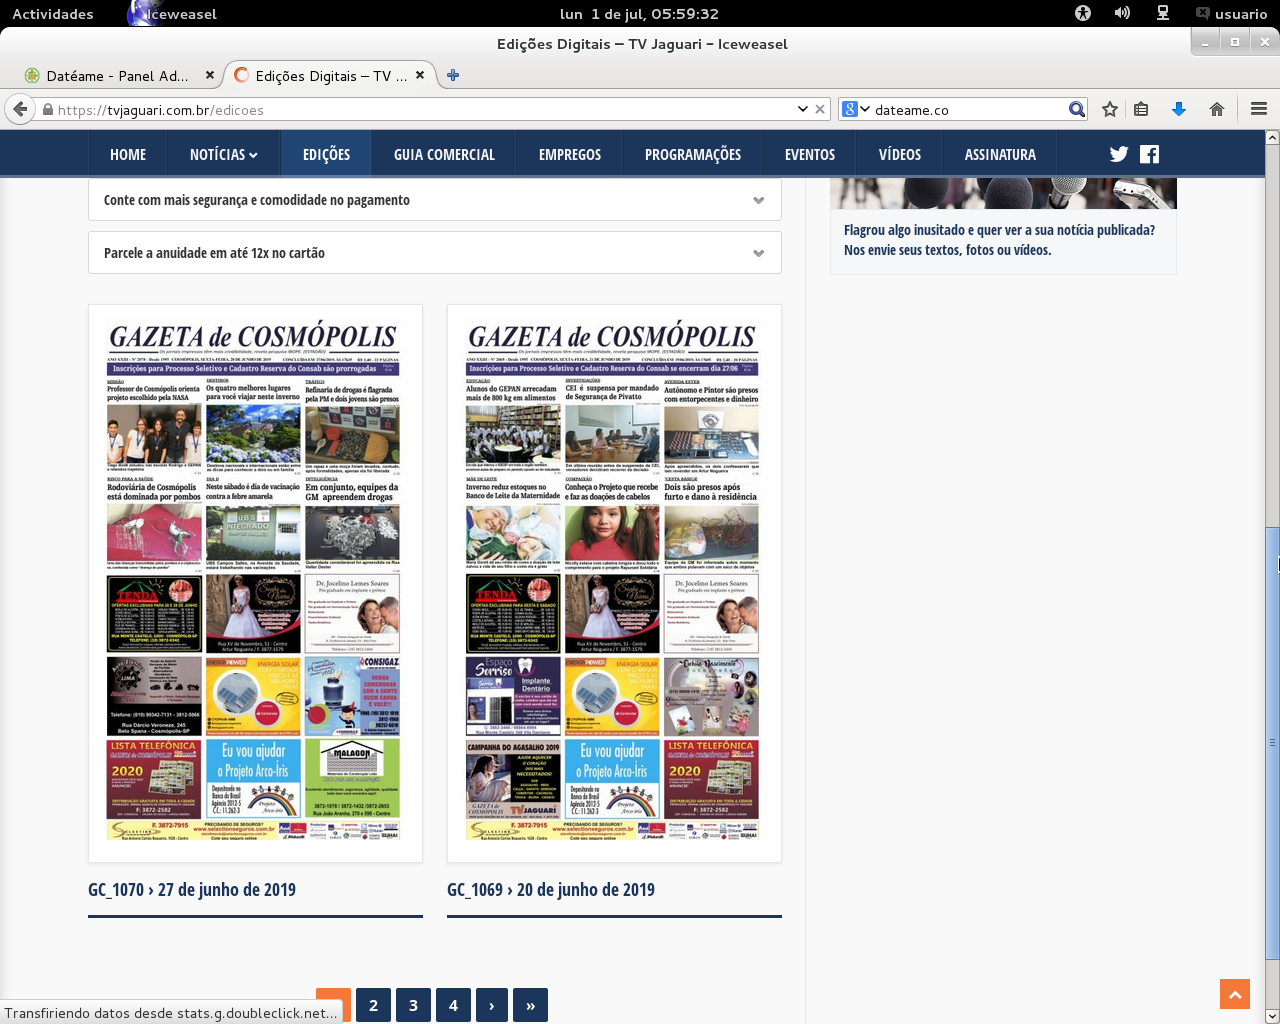Click Iceweasel app menu in top bar

[x=172, y=14]
